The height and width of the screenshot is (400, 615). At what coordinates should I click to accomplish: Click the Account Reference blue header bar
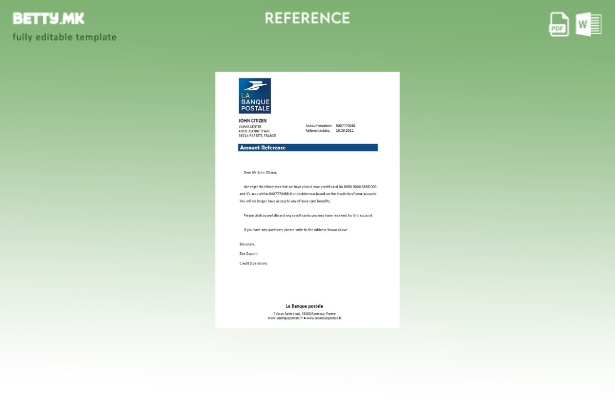pyautogui.click(x=308, y=147)
